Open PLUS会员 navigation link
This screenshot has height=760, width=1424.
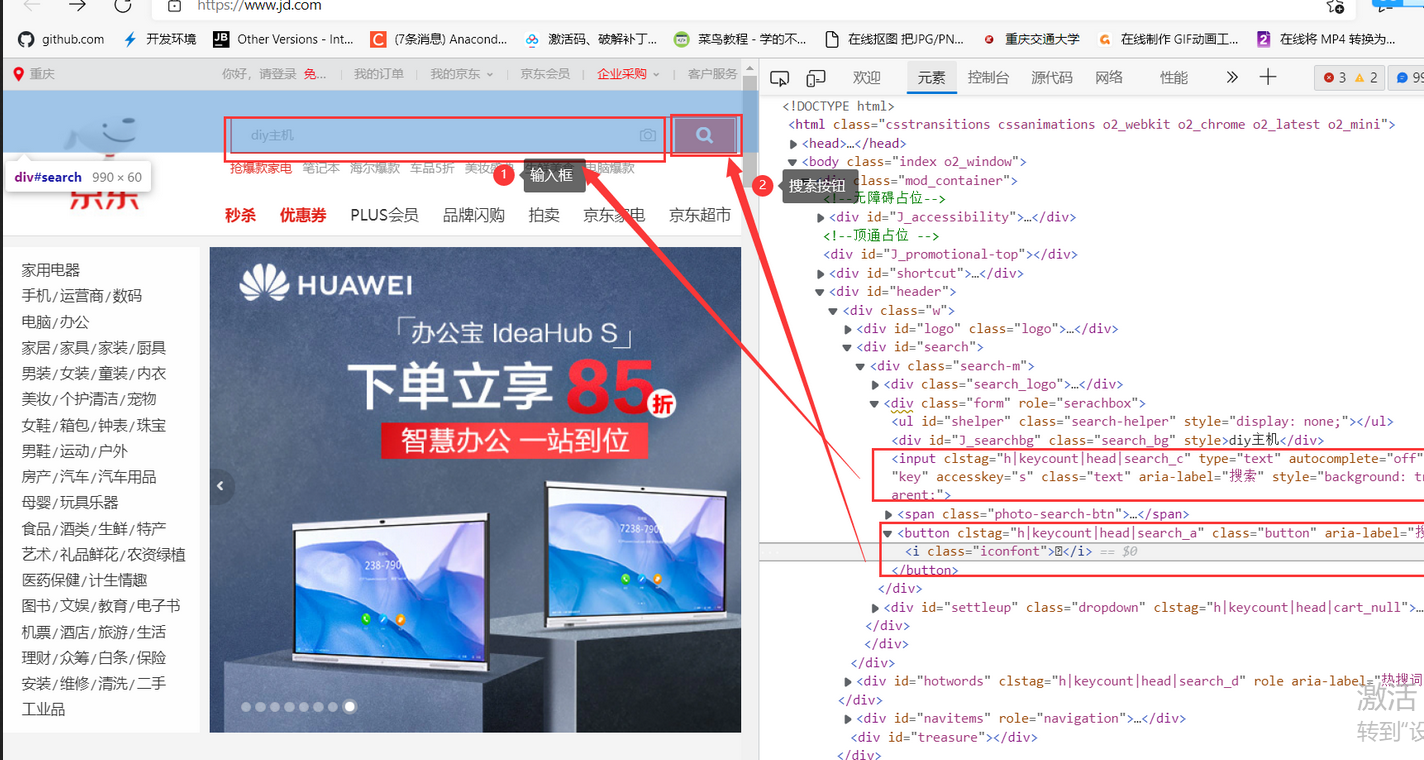tap(384, 215)
